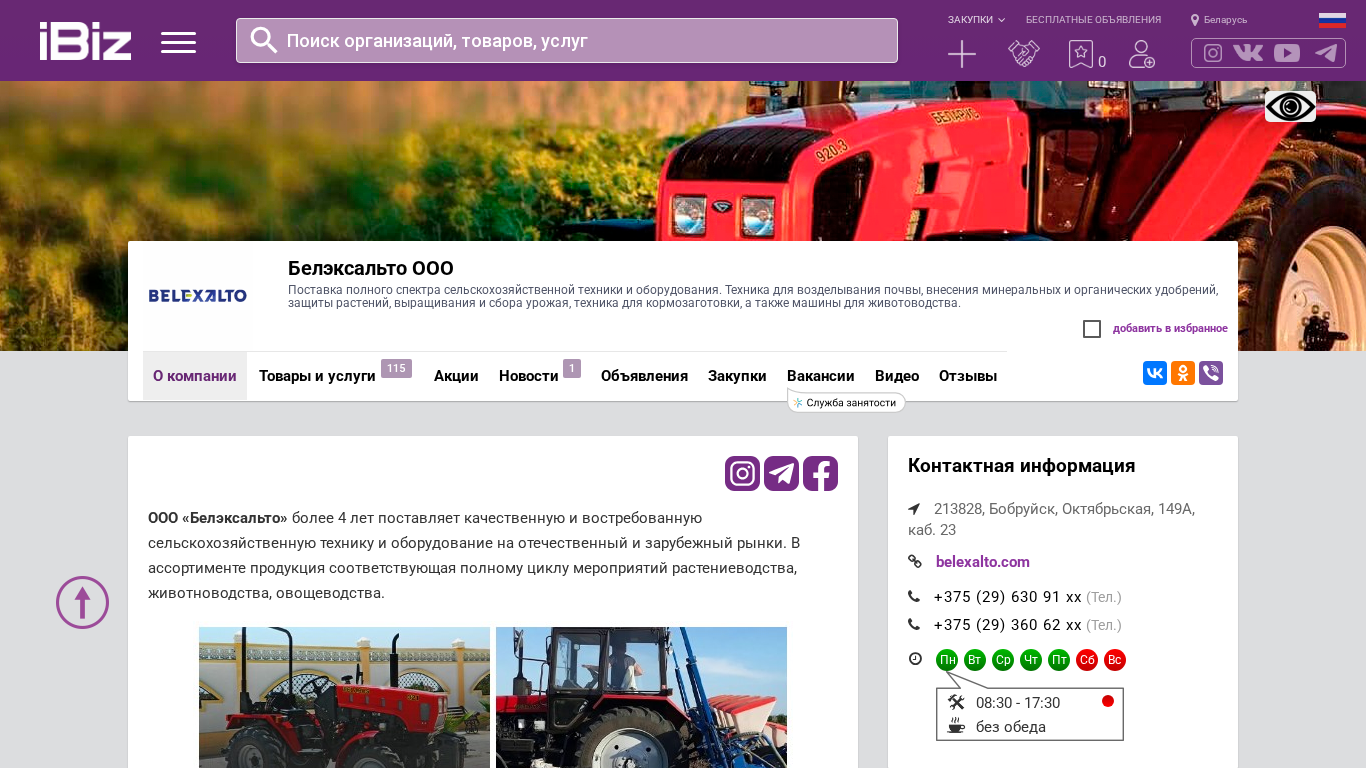
Task: Open iBiz VK page in header
Action: 1248,53
